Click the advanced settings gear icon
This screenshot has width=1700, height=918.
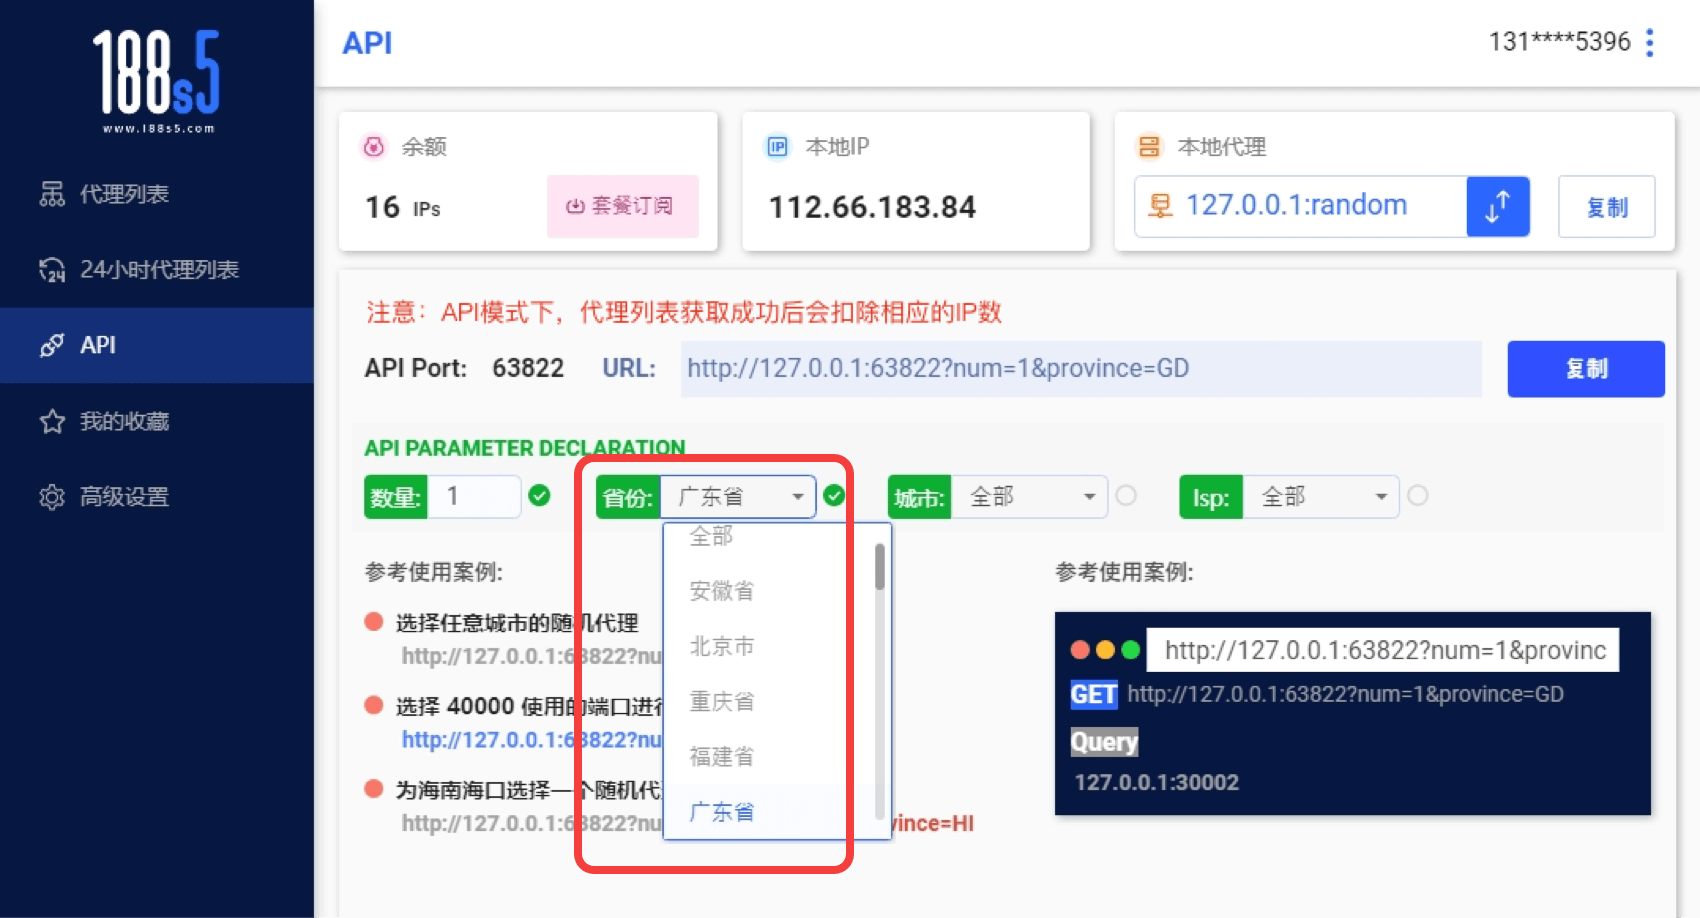(52, 497)
